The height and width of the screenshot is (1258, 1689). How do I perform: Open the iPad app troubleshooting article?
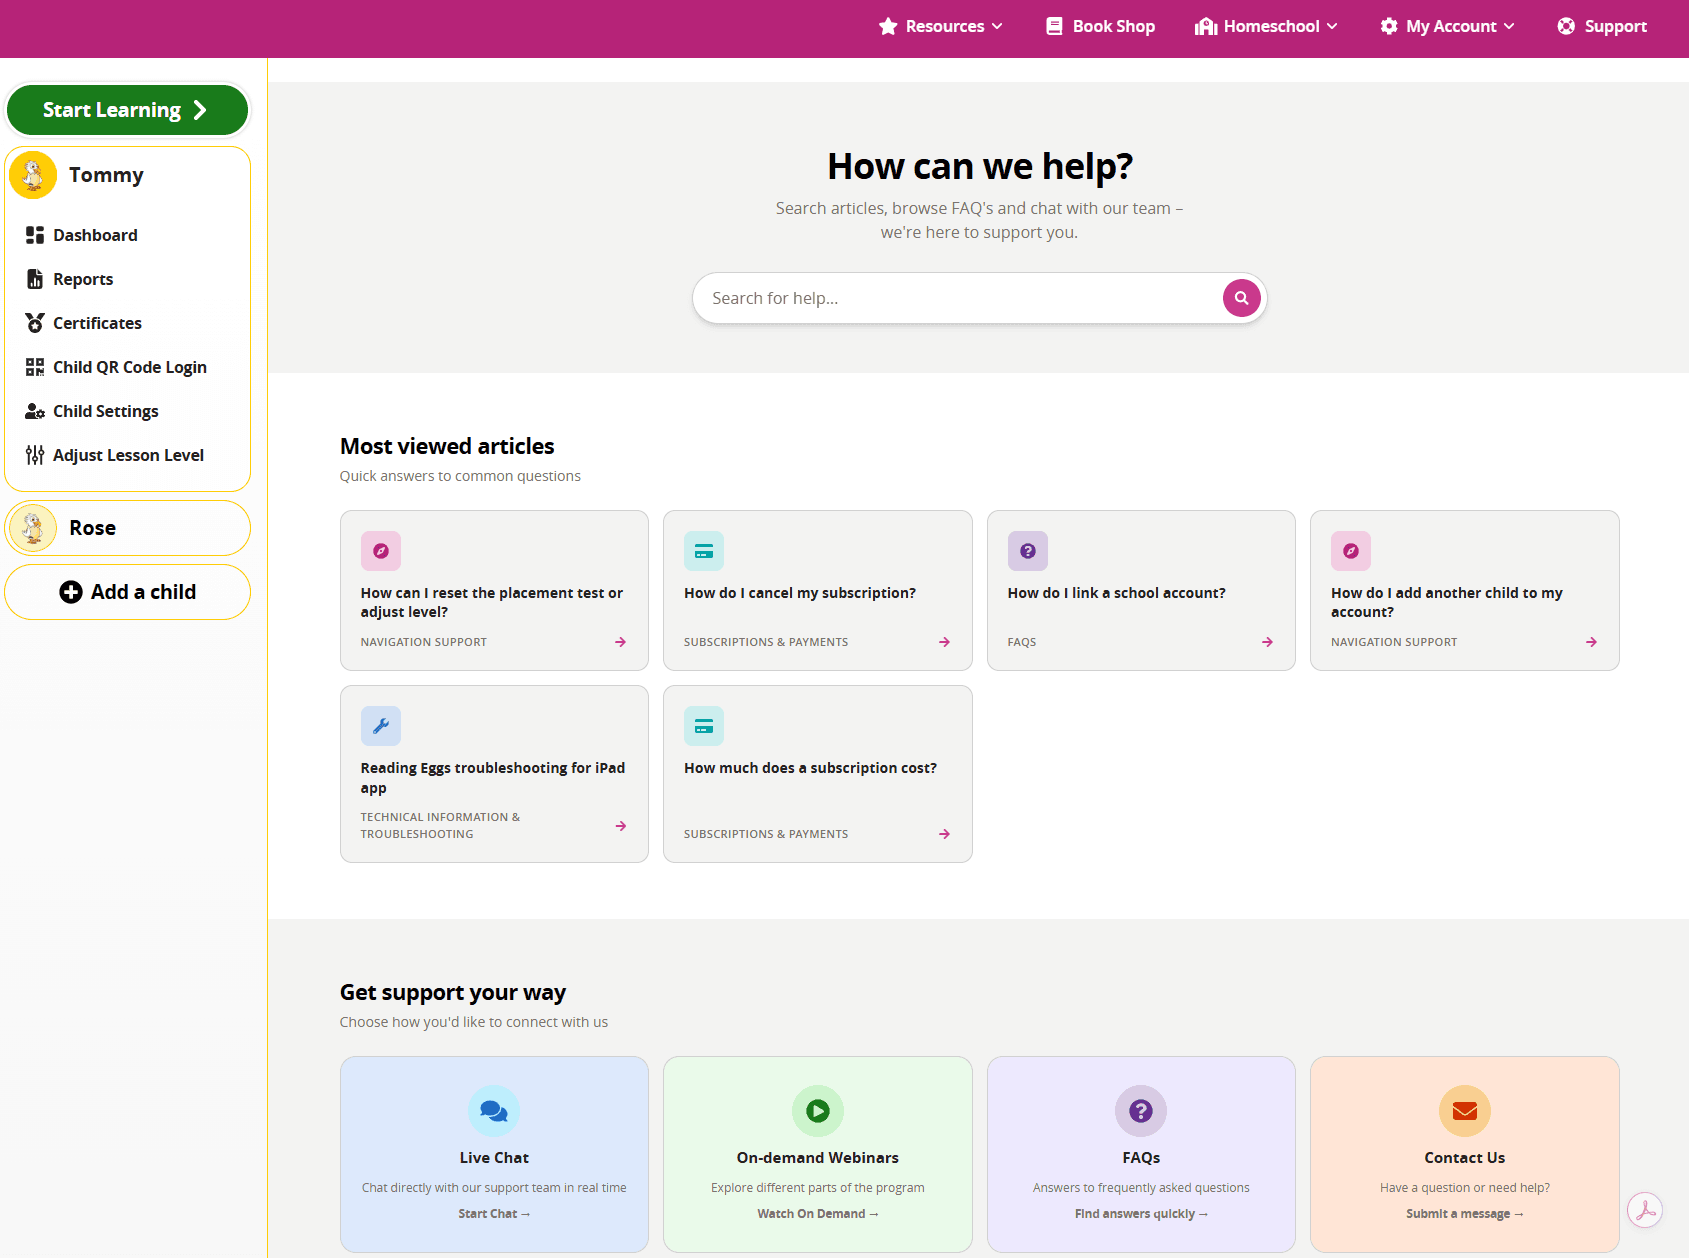[x=494, y=774]
